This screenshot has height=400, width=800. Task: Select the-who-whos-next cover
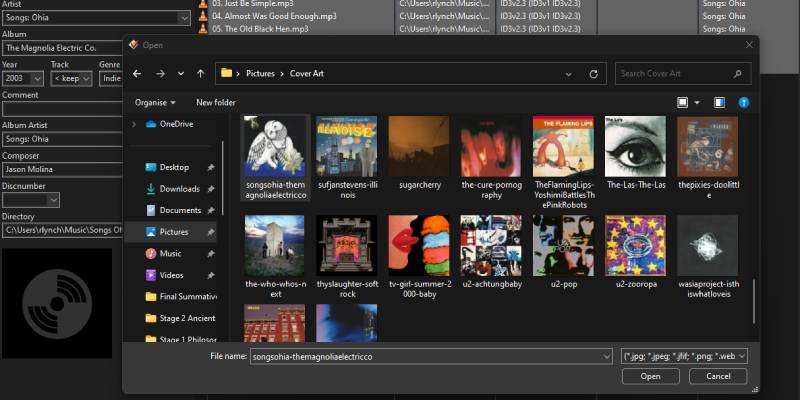[275, 246]
